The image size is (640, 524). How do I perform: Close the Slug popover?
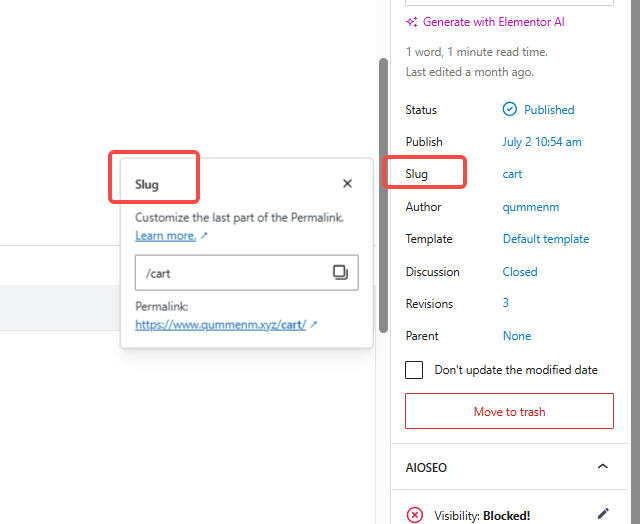[x=347, y=184]
